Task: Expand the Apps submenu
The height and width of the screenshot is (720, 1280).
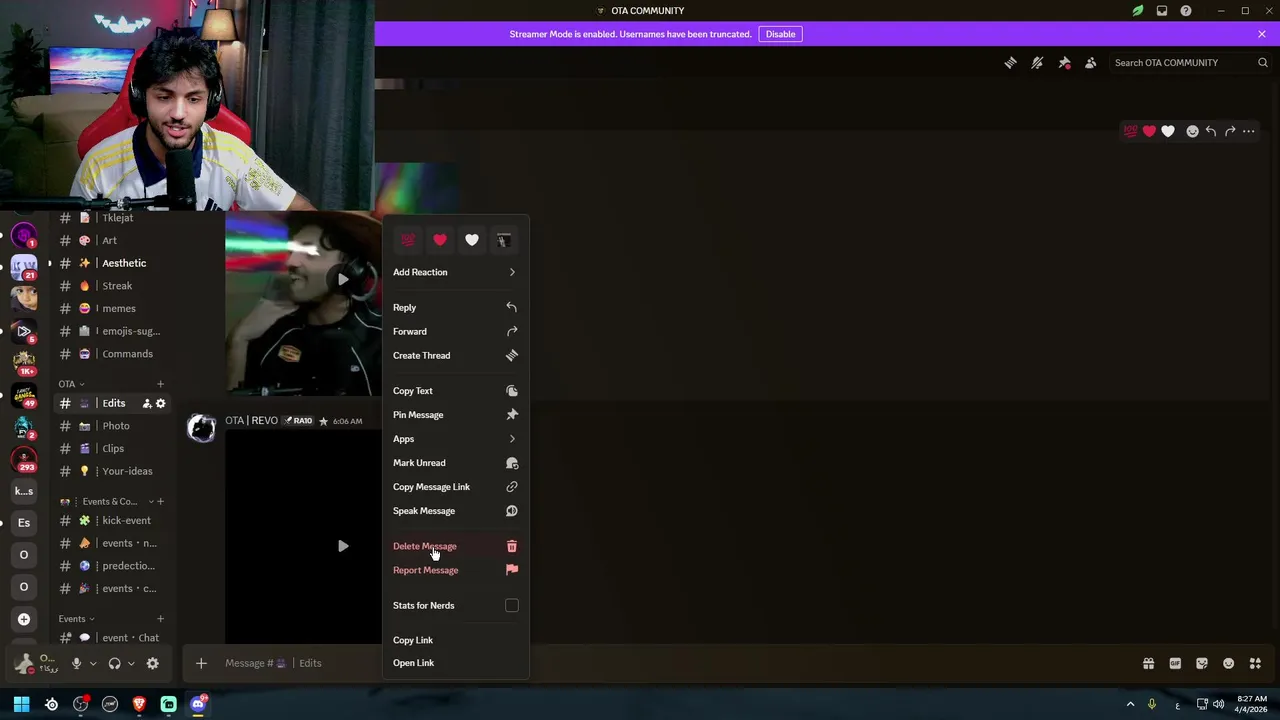Action: [x=455, y=439]
